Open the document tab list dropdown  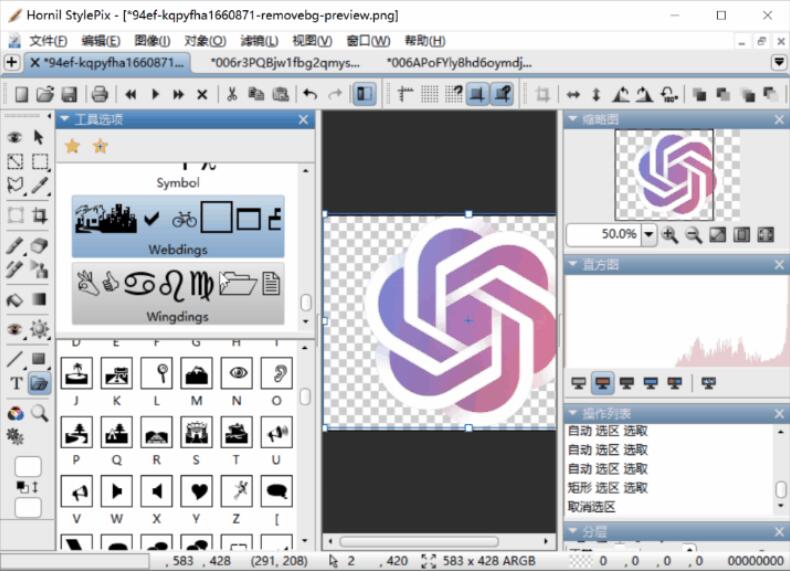[779, 62]
